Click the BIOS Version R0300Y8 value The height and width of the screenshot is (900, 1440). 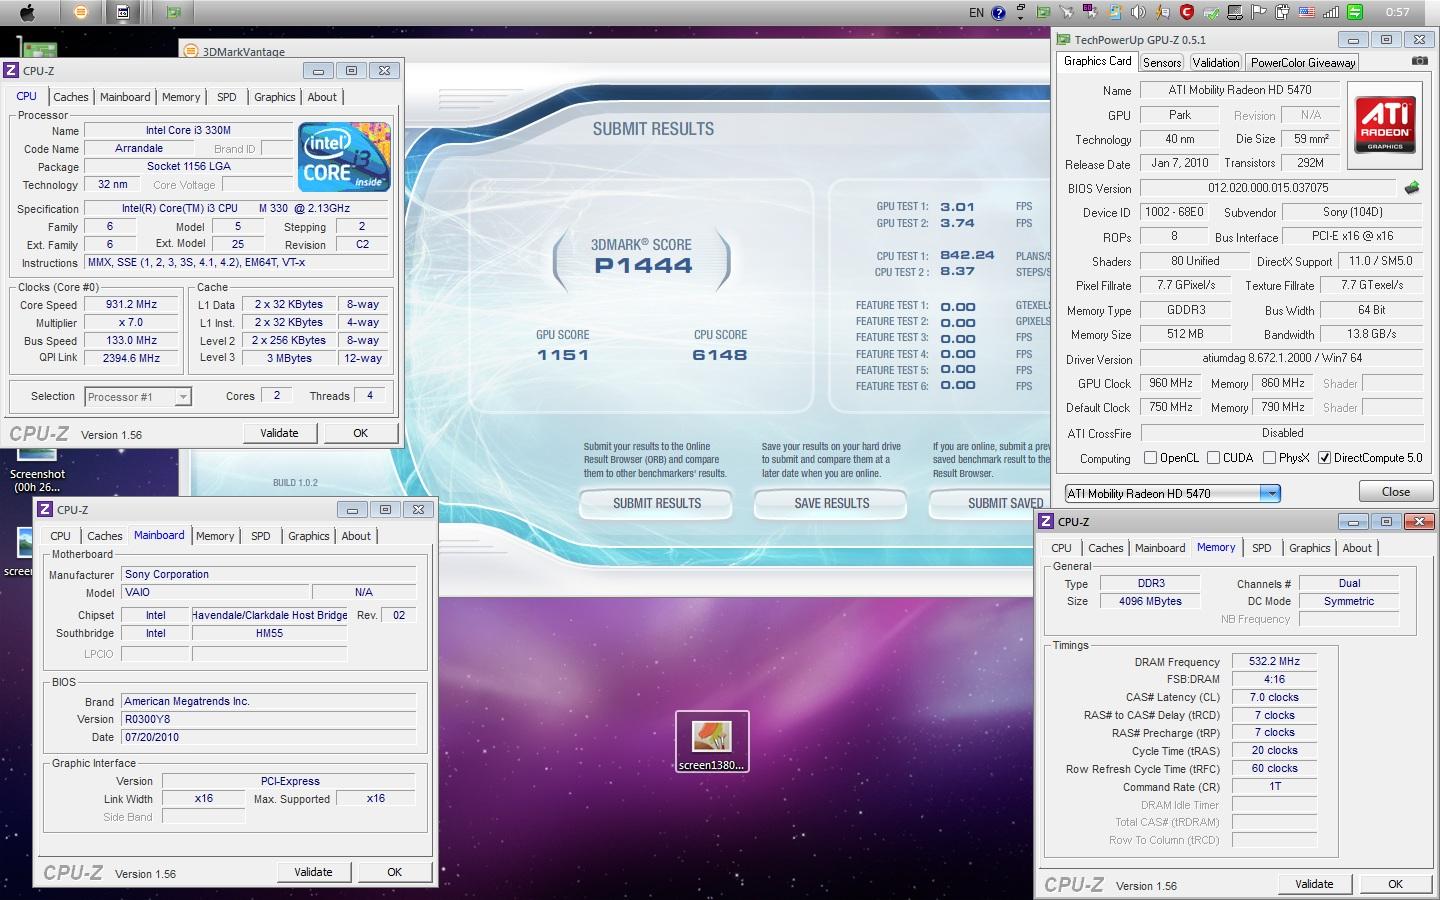[x=269, y=719]
